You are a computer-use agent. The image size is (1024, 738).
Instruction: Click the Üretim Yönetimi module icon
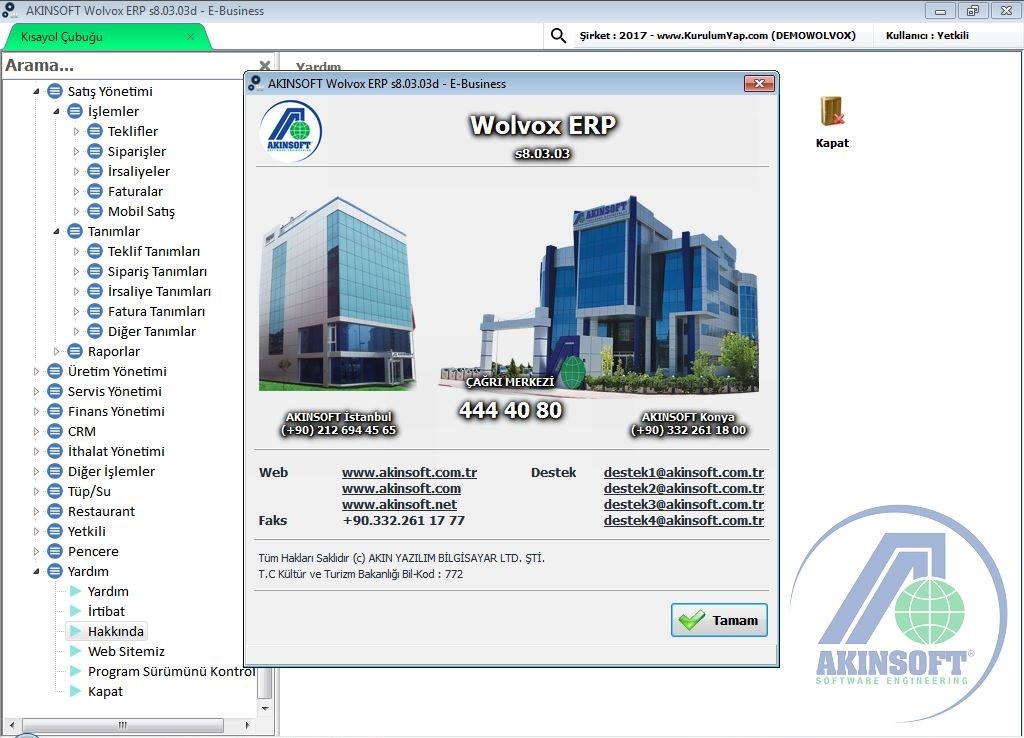pyautogui.click(x=55, y=372)
